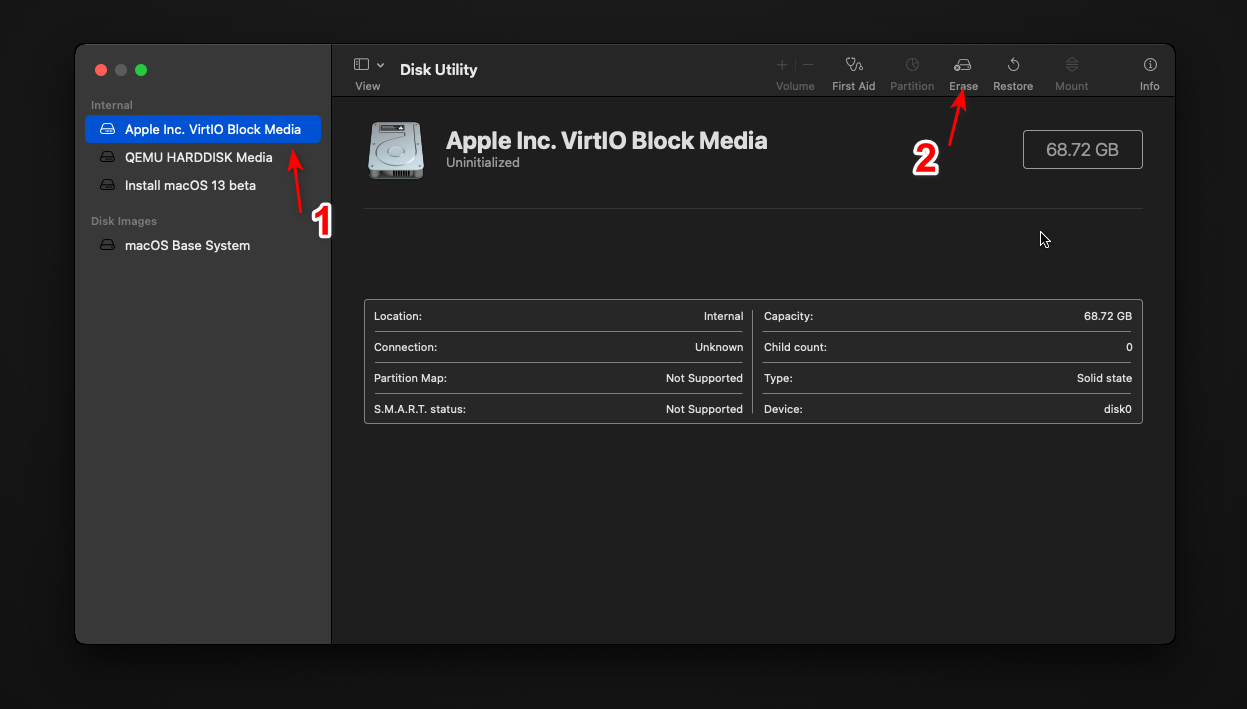Screen dimensions: 1247x709
Task: Open the Info panel icon
Action: (1150, 65)
